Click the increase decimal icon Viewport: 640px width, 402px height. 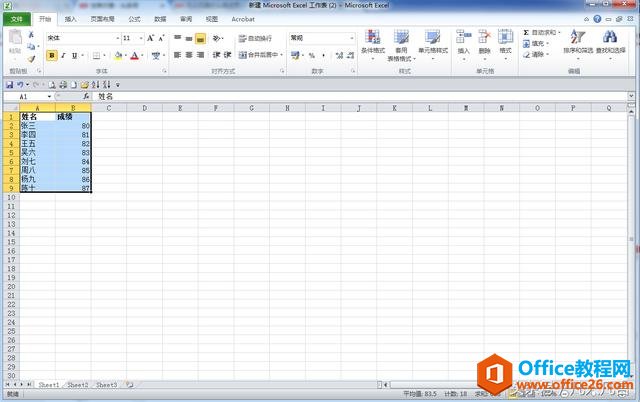339,55
